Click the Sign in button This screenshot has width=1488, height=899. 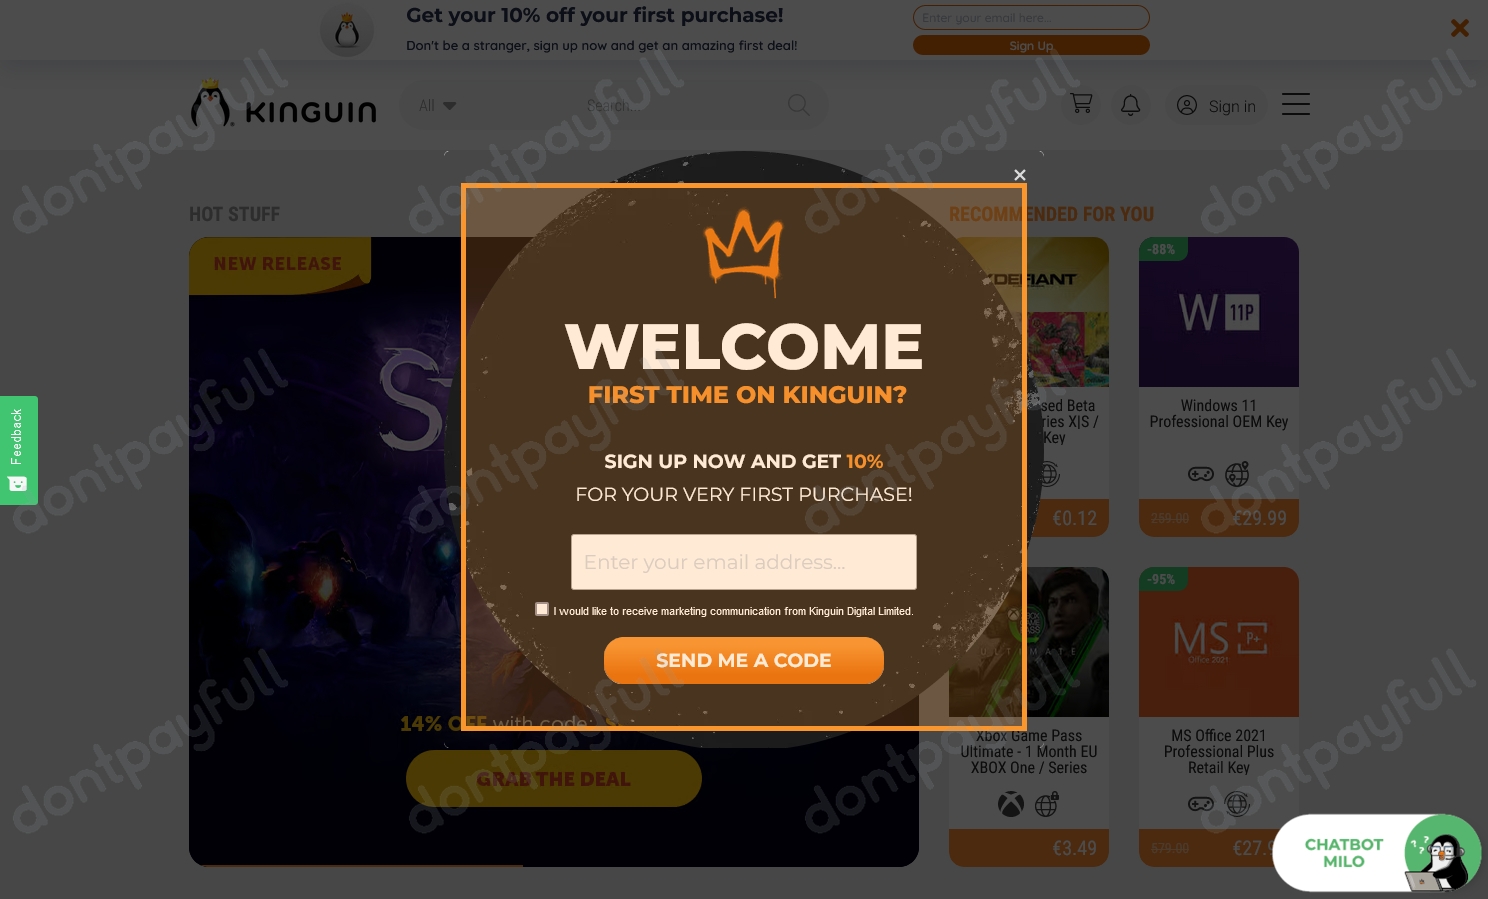[x=1216, y=106]
